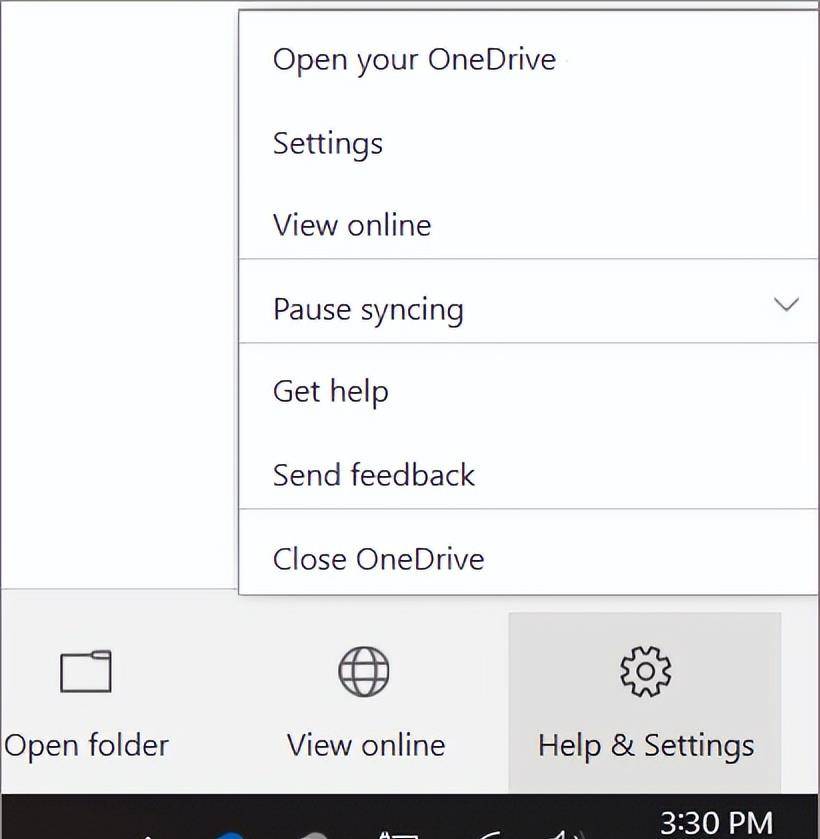The height and width of the screenshot is (839, 820).
Task: Open Settings from the OneDrive menu
Action: [328, 143]
